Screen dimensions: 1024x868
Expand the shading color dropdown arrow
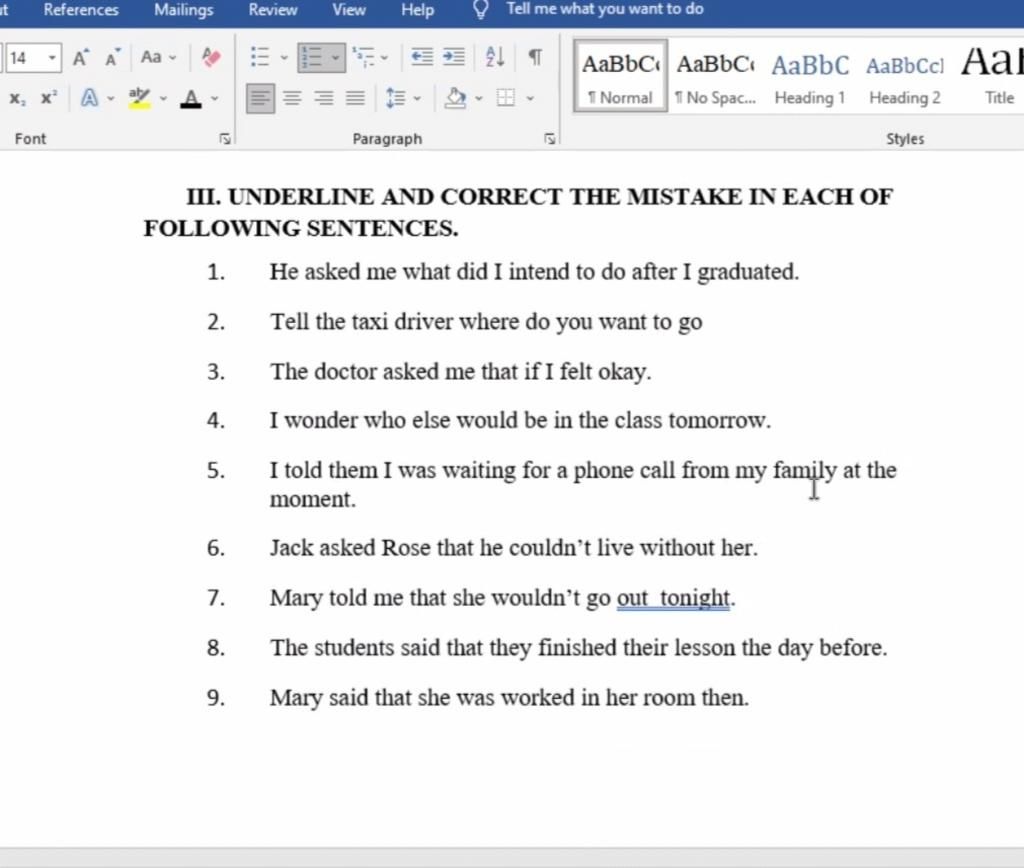point(479,99)
